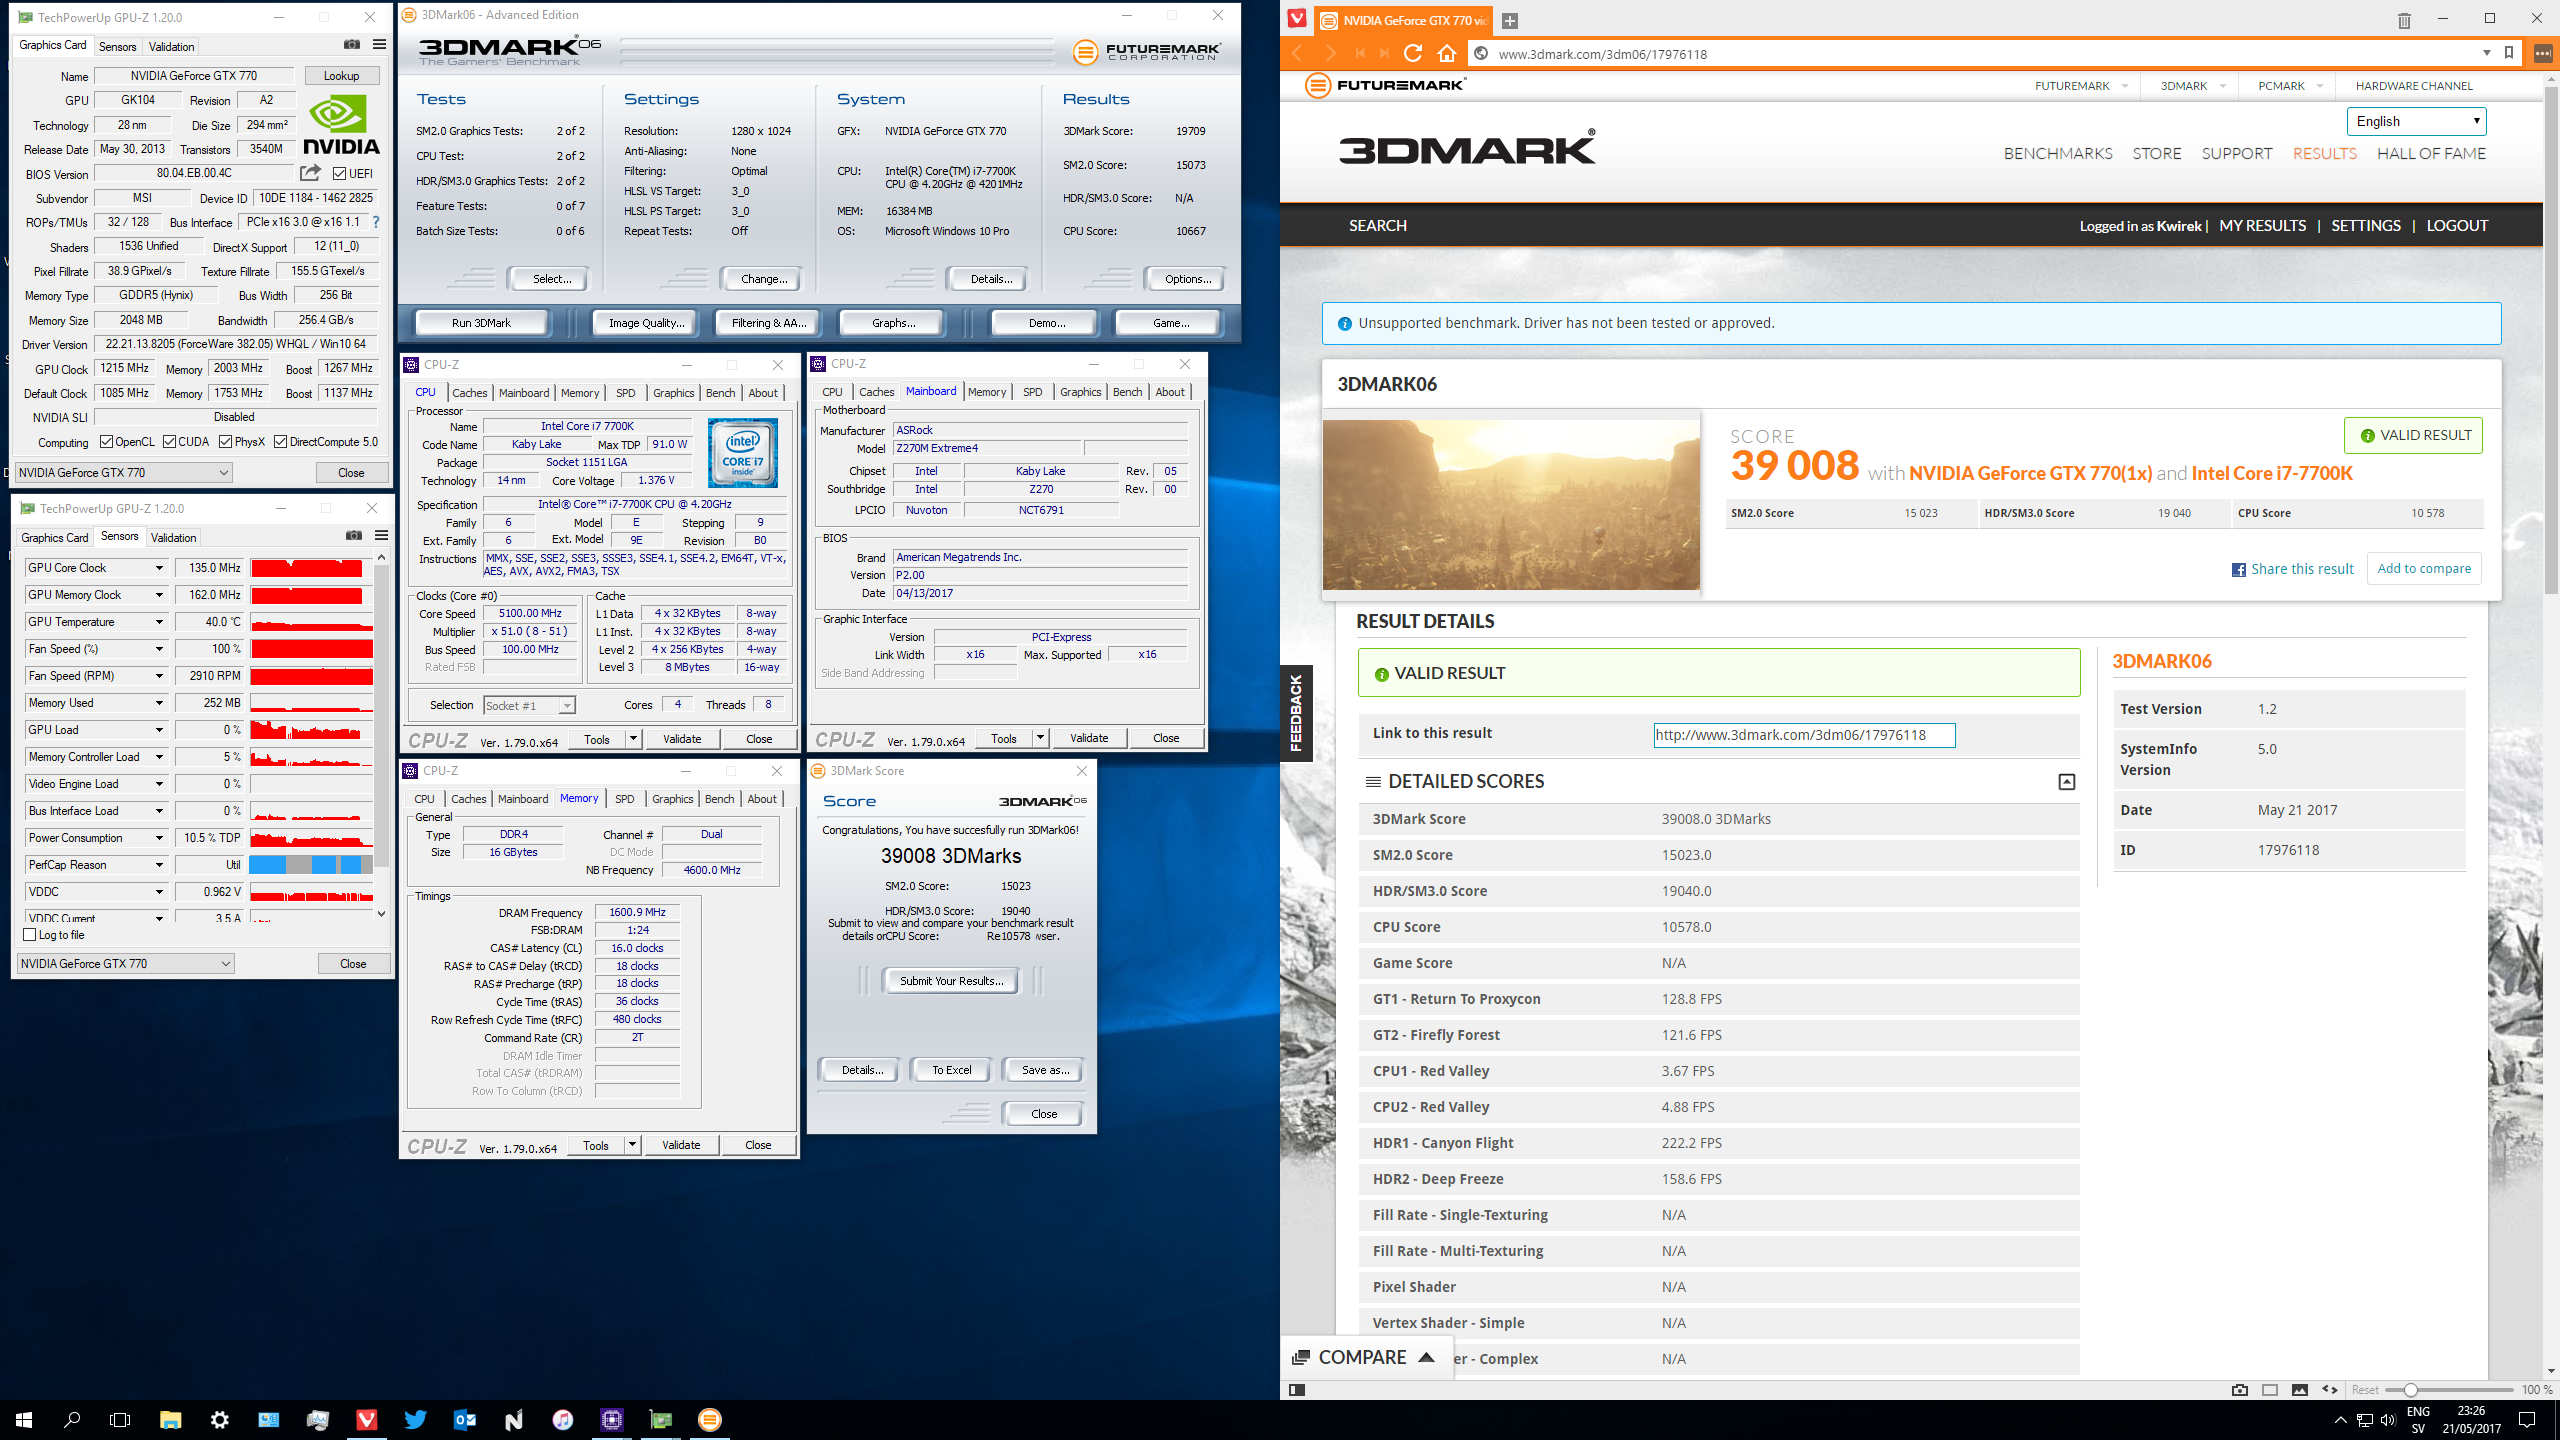Click camera icon in GPU-Z Sensors window
Screen dimensions: 2560x1440
point(354,536)
